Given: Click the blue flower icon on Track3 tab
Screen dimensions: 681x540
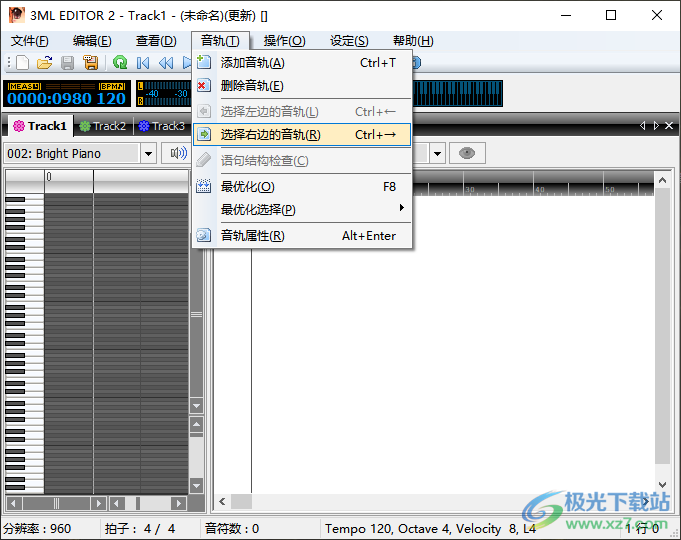Looking at the screenshot, I should pyautogui.click(x=144, y=126).
